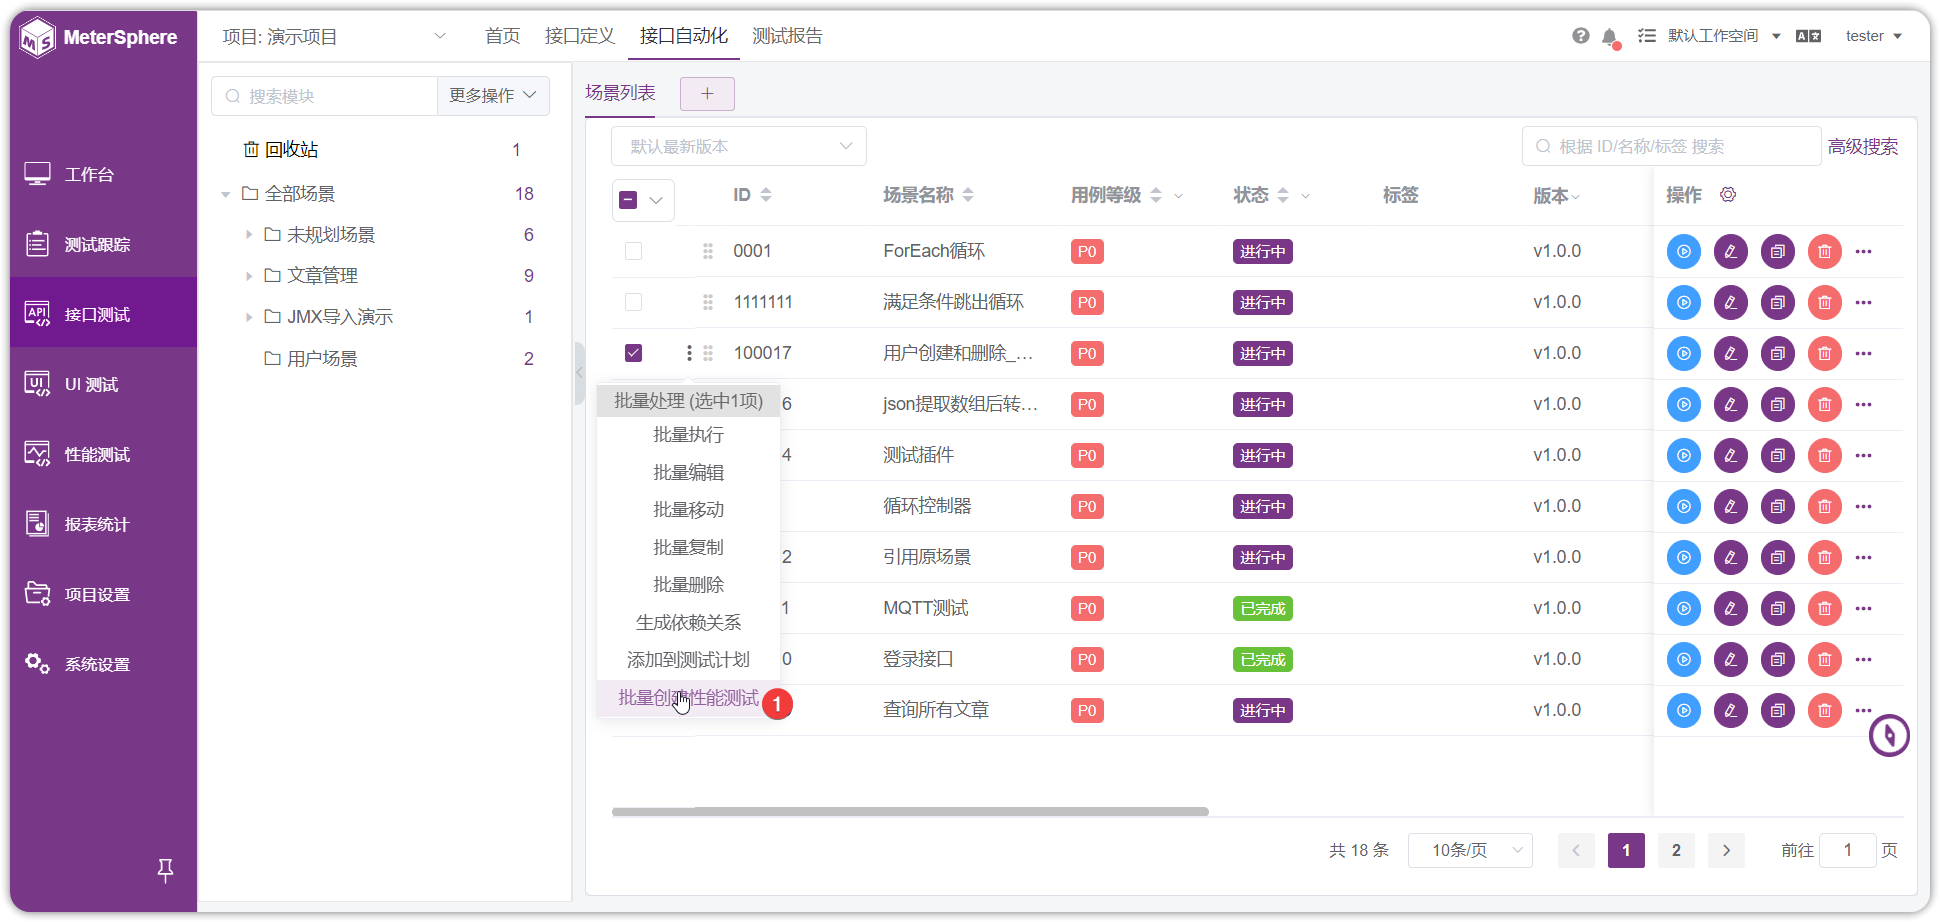
Task: Pin the sidebar with pushpin icon
Action: pyautogui.click(x=166, y=870)
